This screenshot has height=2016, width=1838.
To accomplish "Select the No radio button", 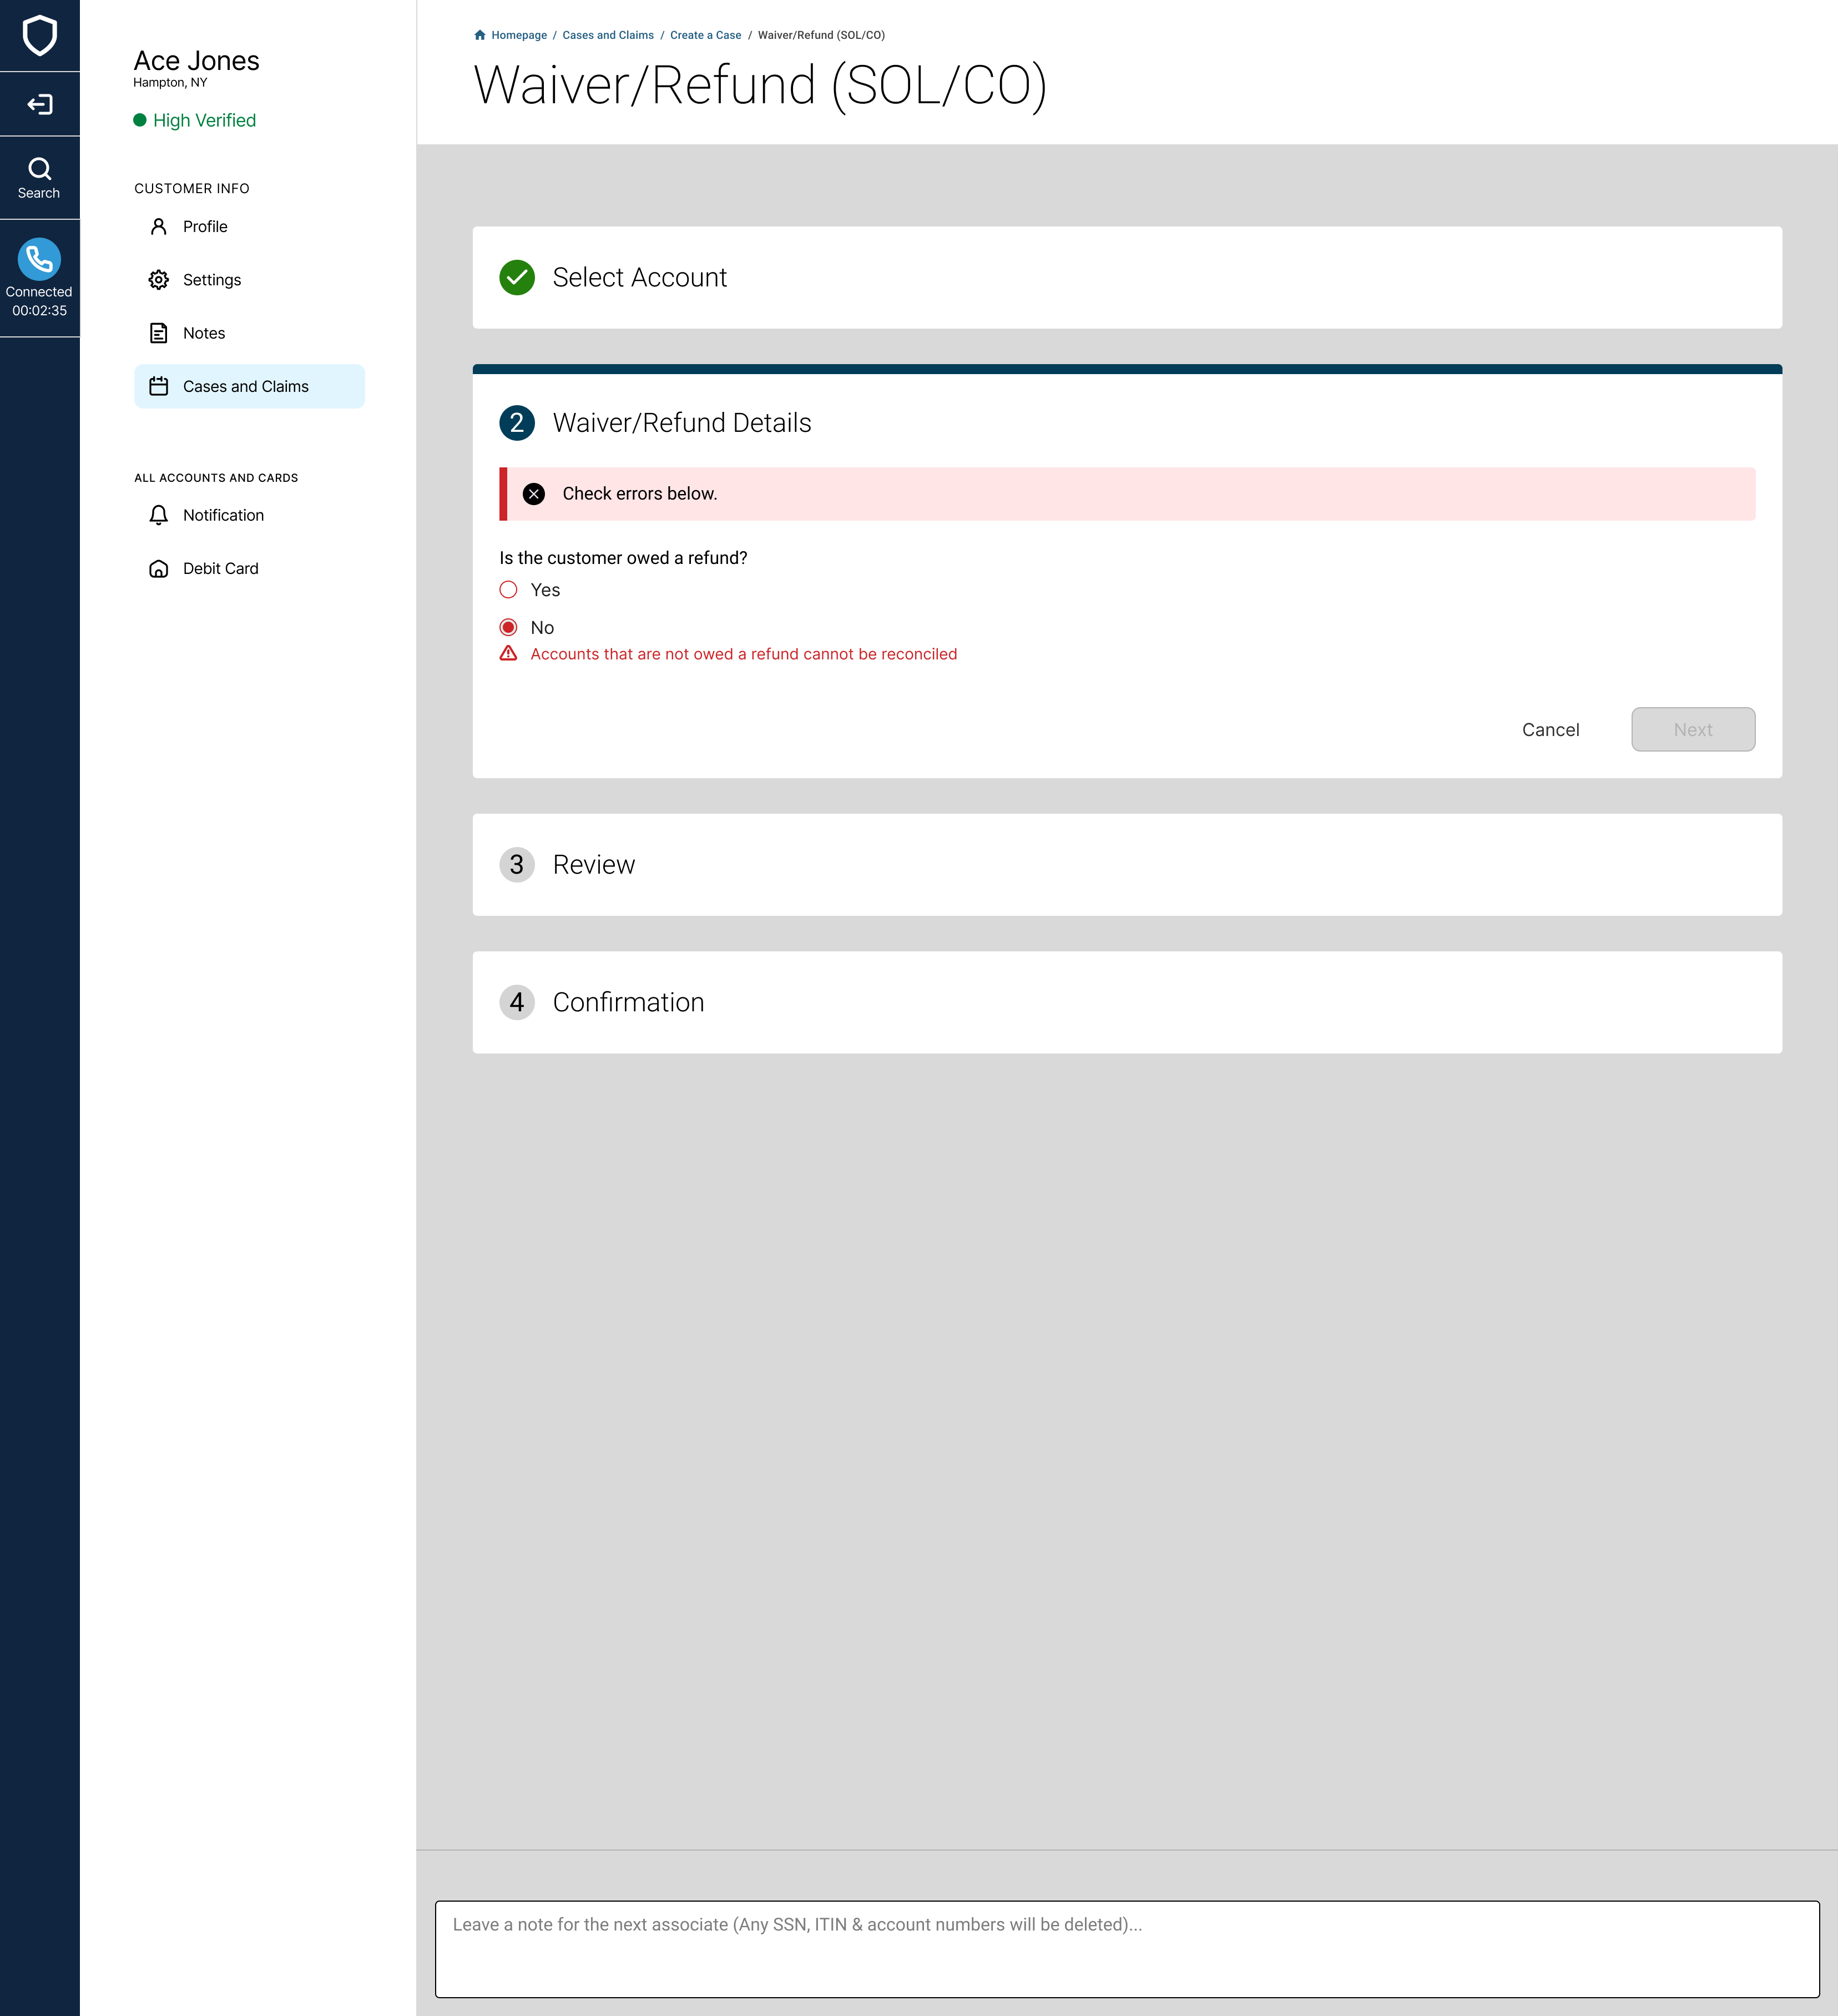I will point(508,628).
